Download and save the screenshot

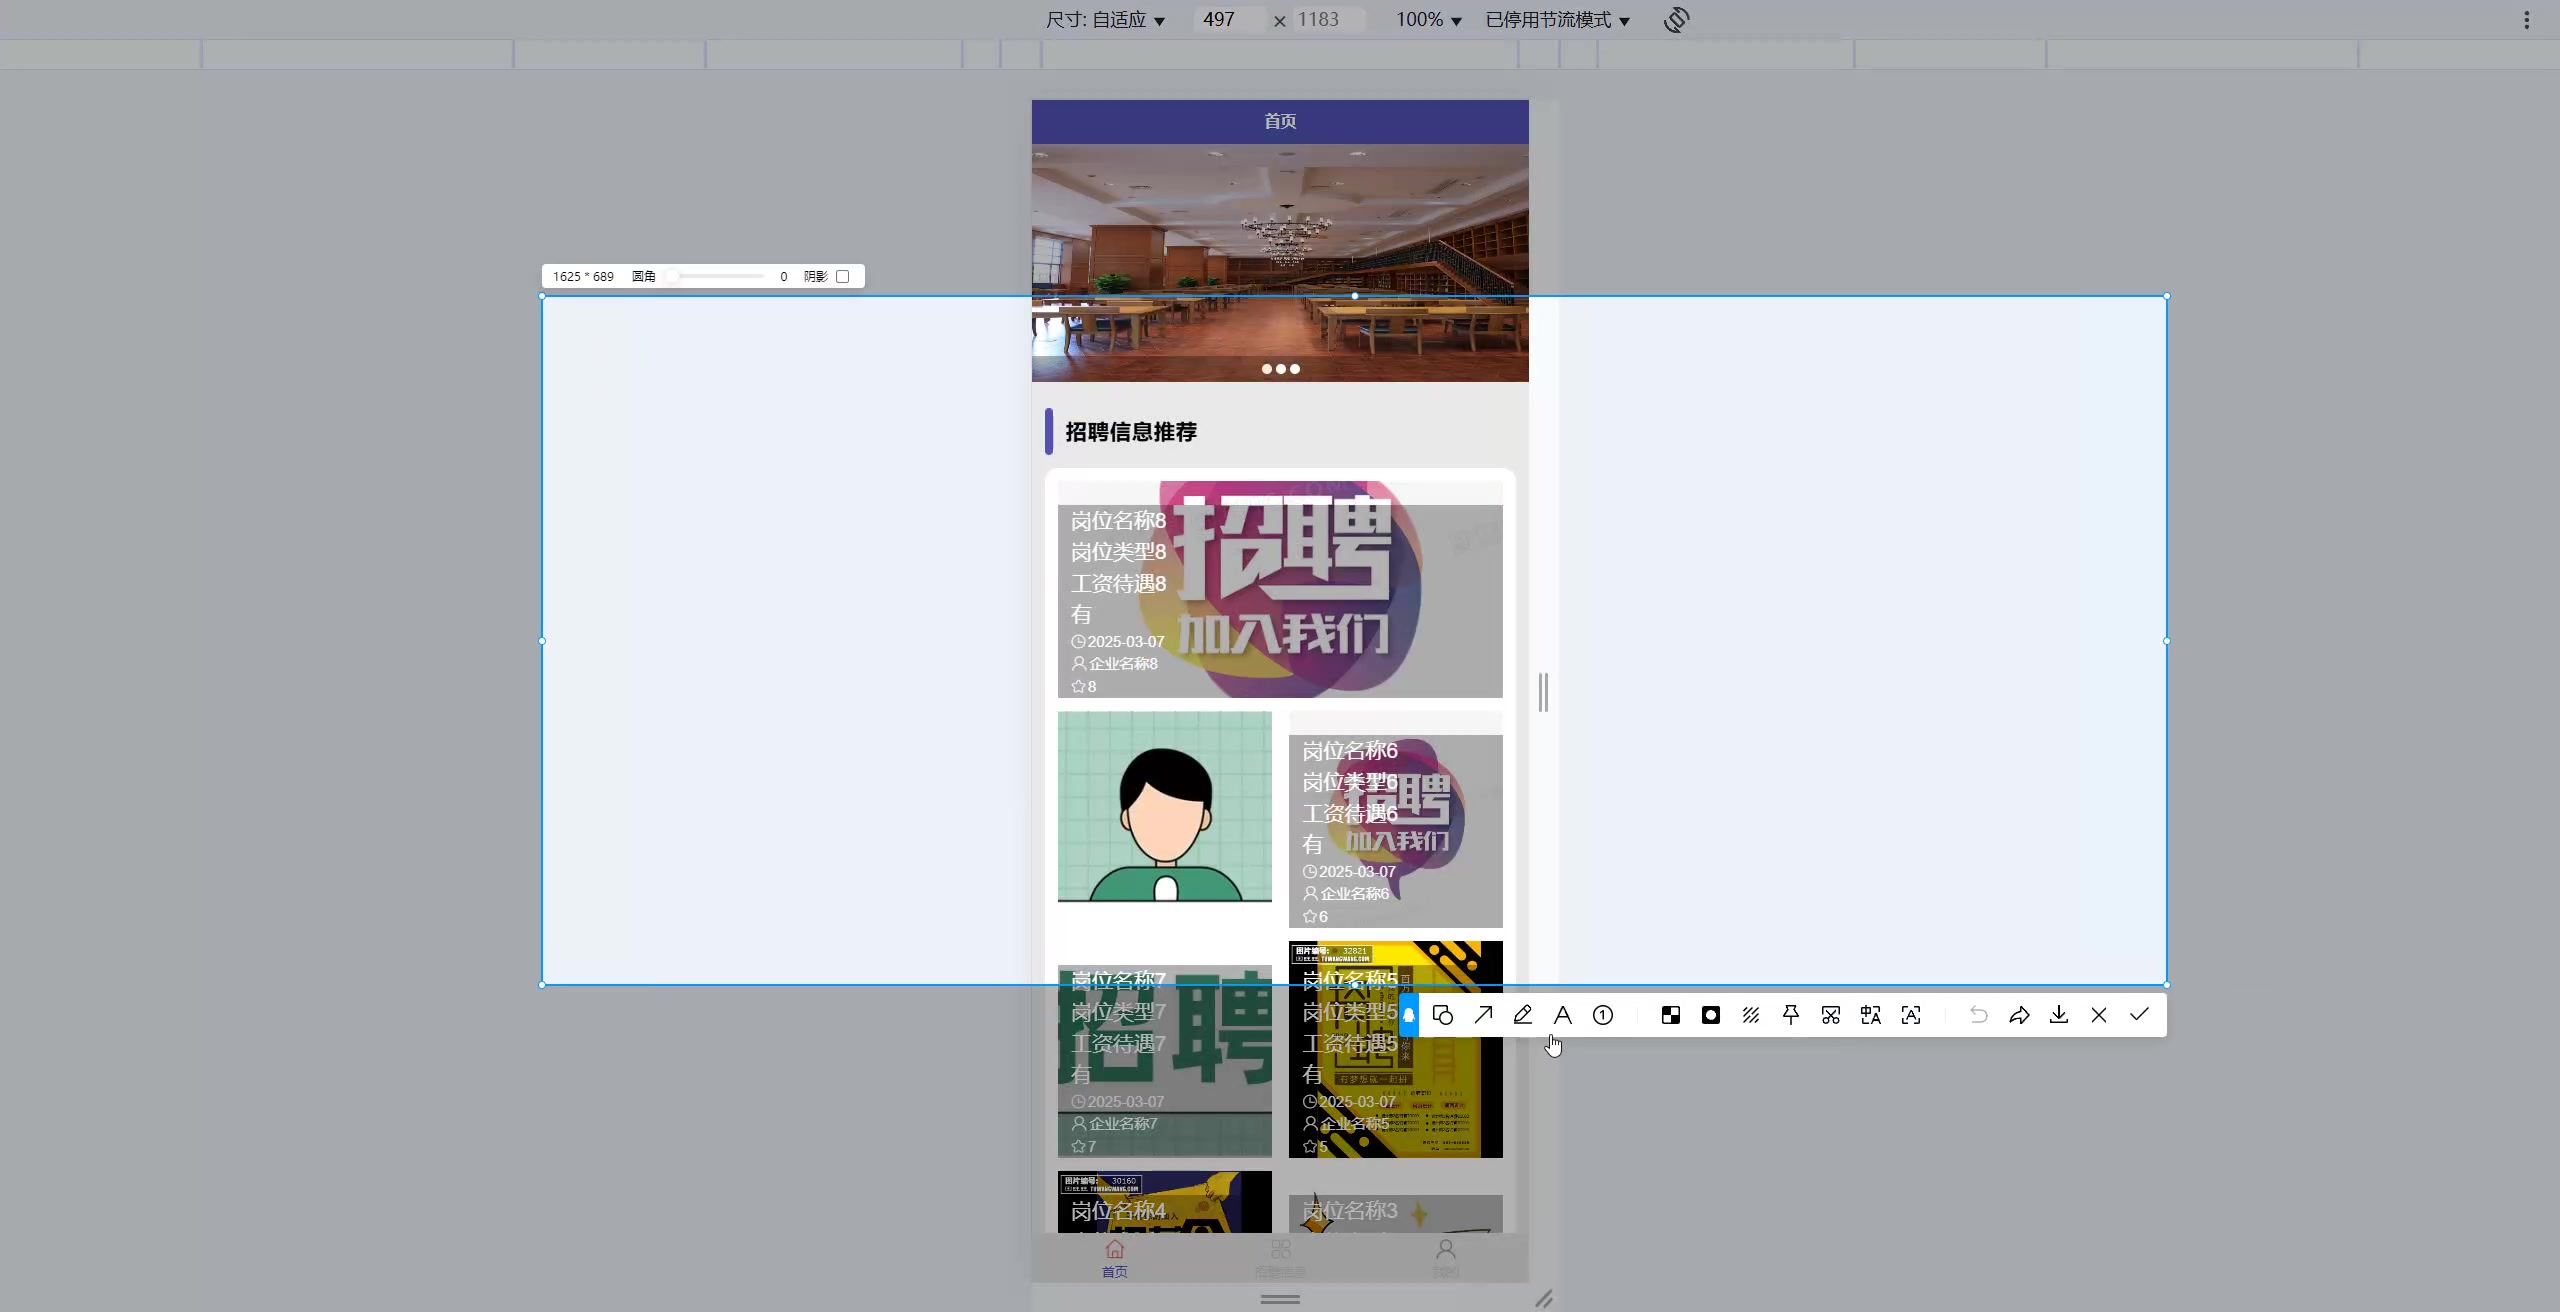(2059, 1015)
